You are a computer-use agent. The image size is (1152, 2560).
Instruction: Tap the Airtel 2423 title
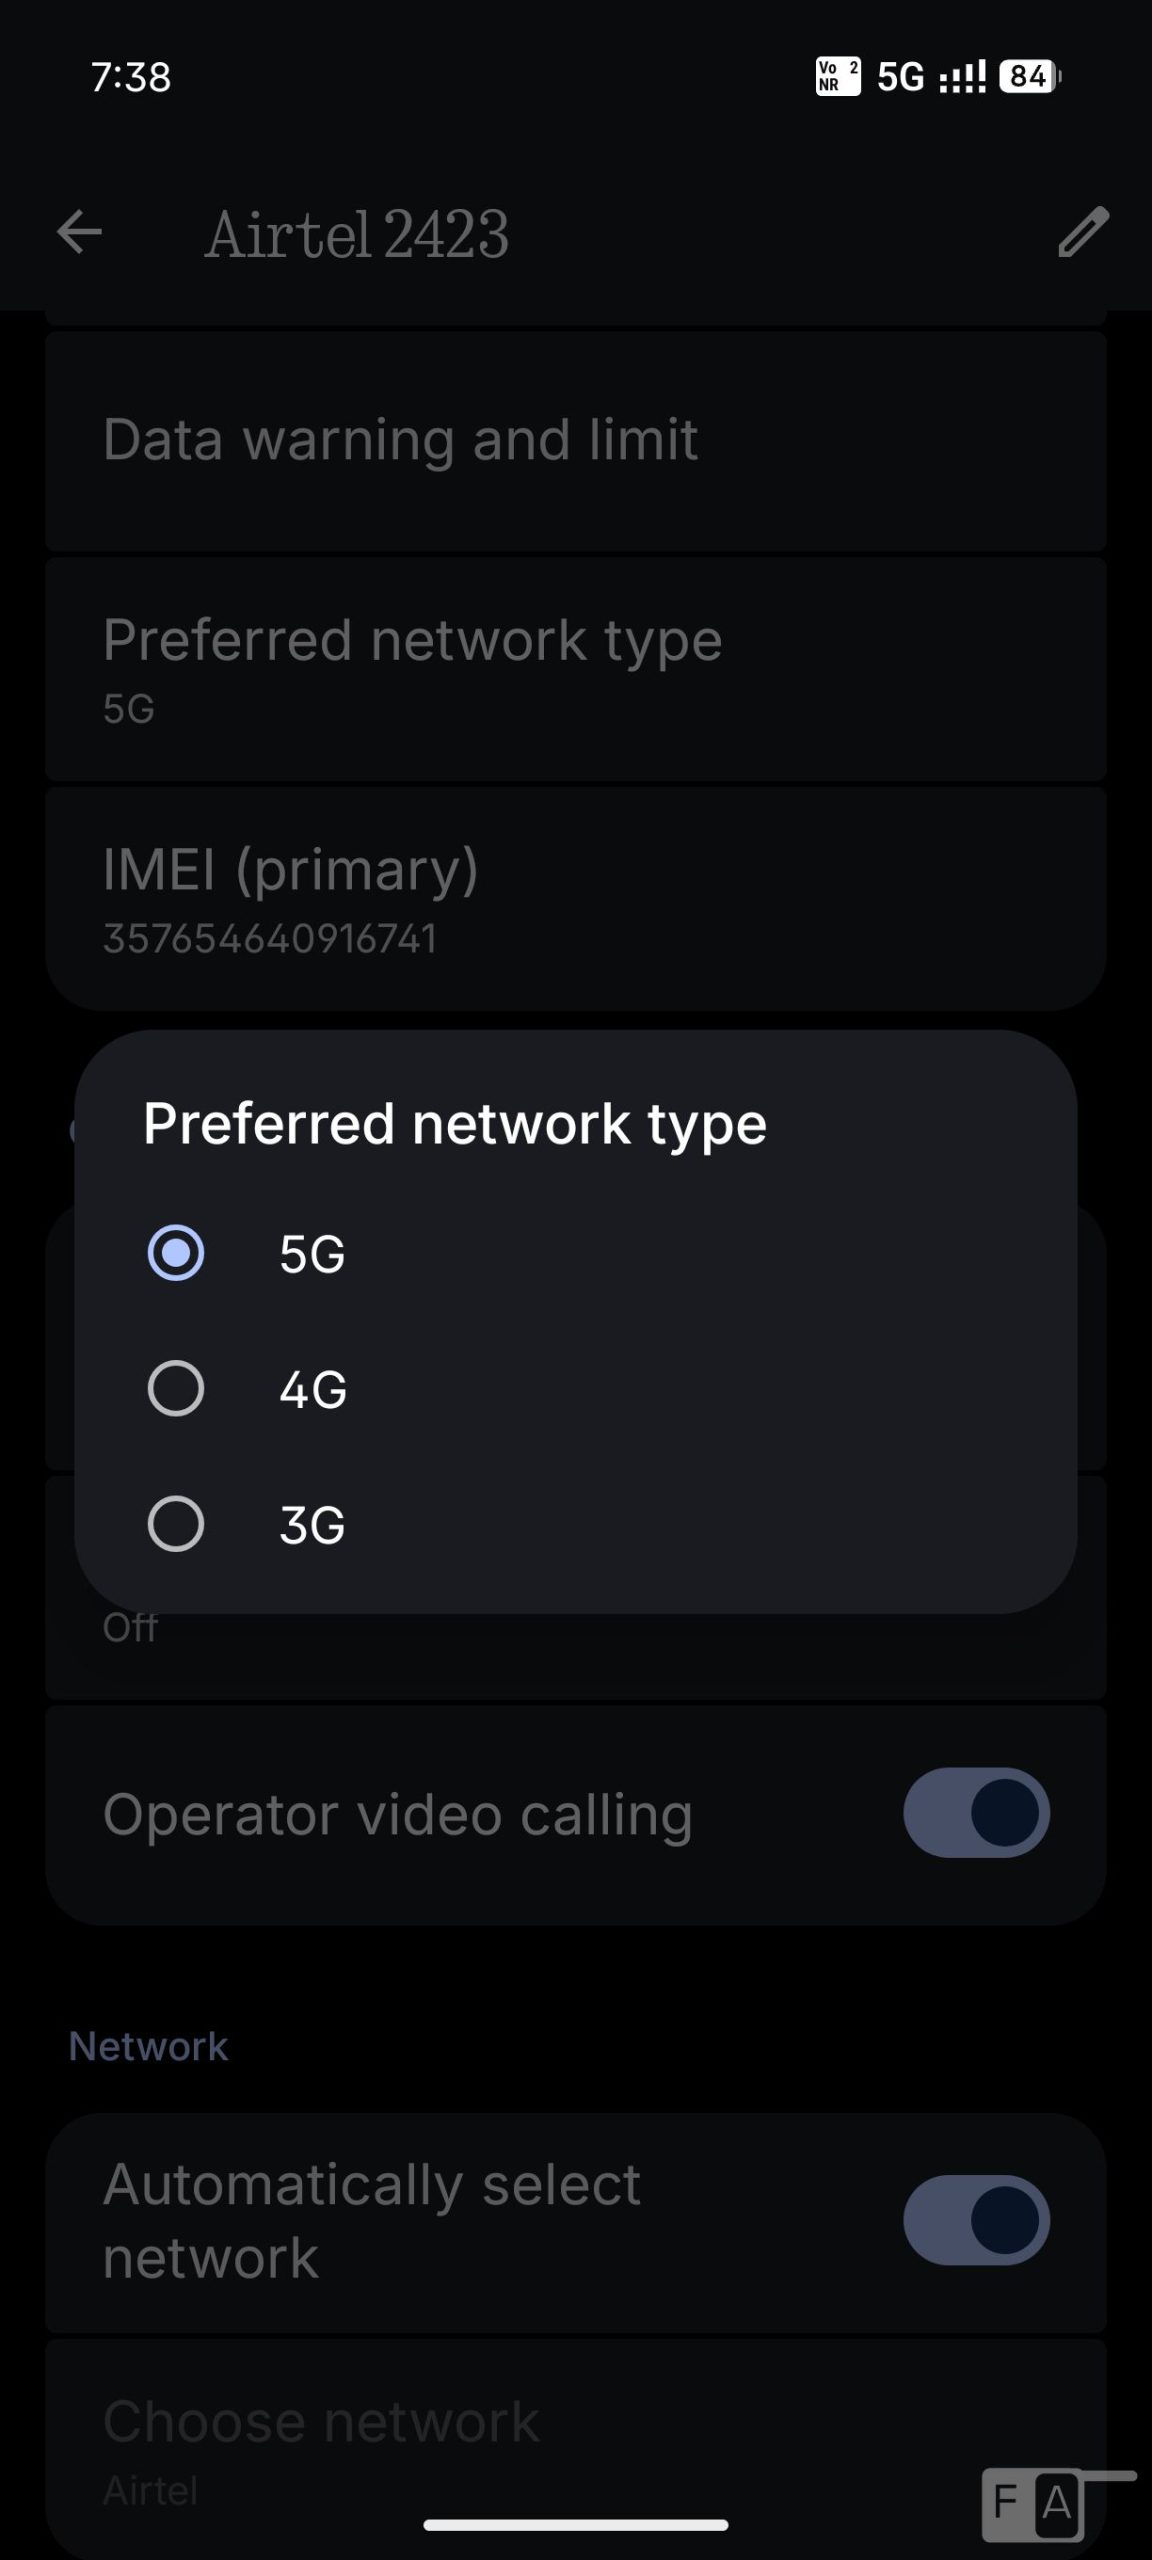pos(357,234)
